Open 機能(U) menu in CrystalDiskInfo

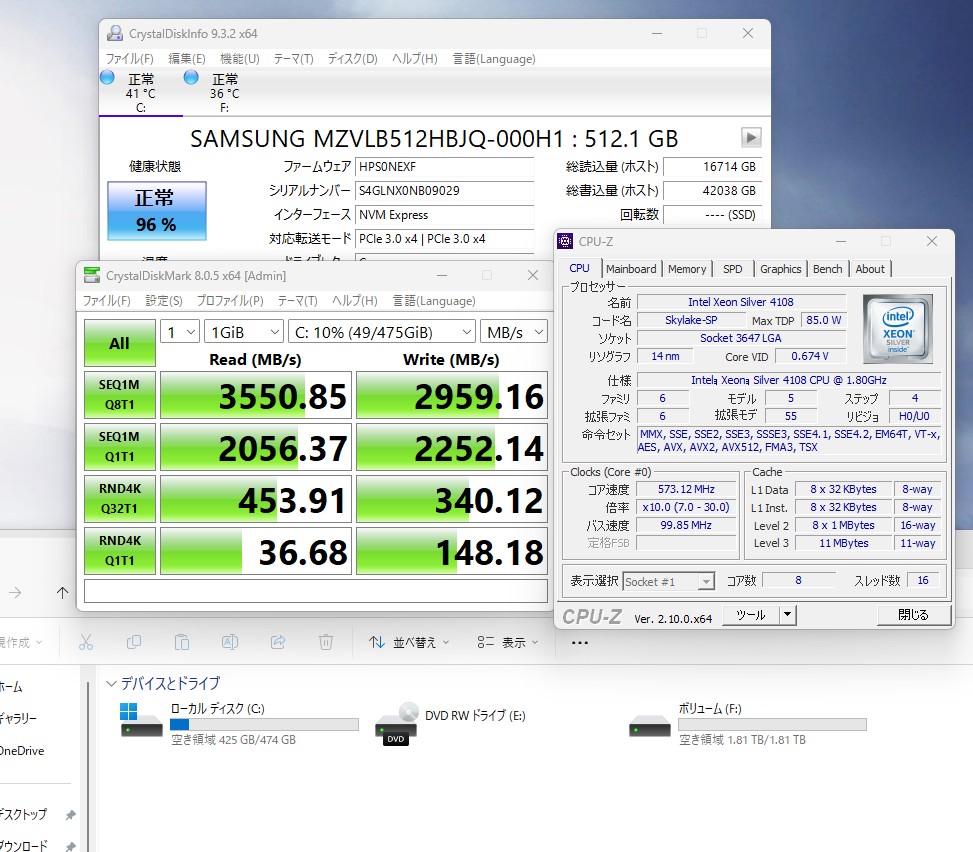[x=240, y=58]
